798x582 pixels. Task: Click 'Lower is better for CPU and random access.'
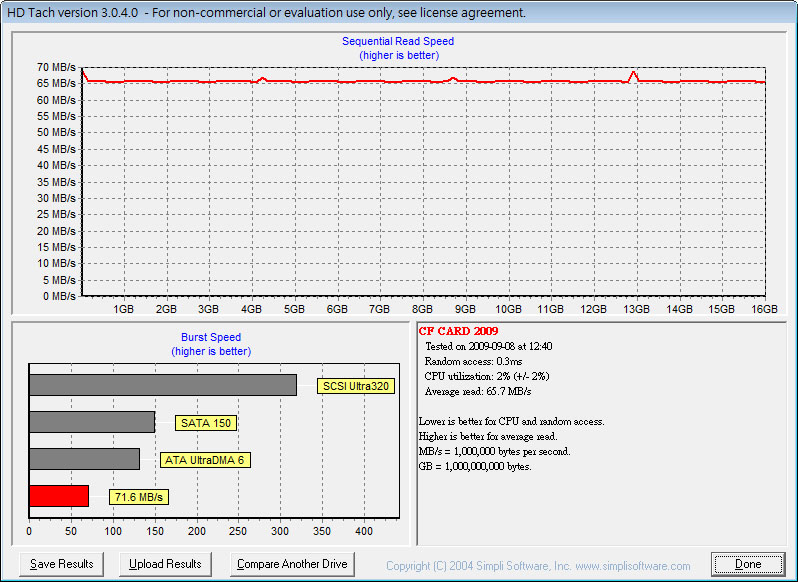coord(511,422)
